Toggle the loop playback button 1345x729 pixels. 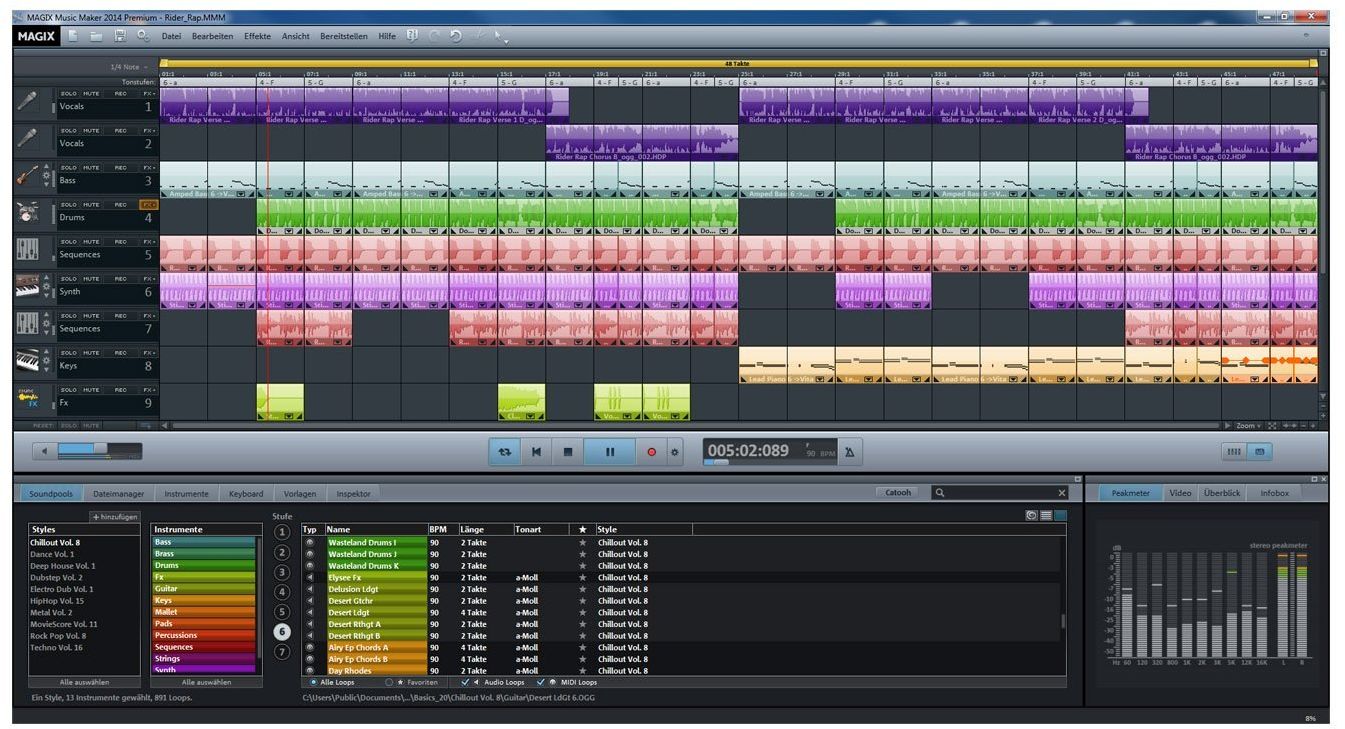point(503,452)
